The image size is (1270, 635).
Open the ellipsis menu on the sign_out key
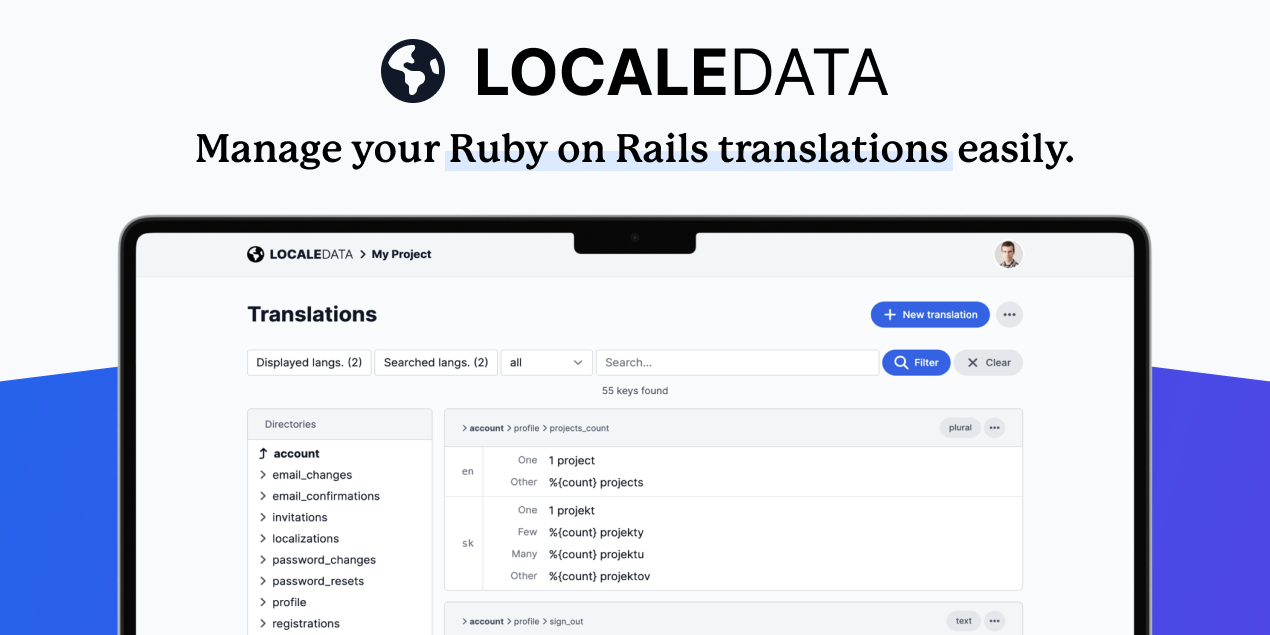click(994, 620)
